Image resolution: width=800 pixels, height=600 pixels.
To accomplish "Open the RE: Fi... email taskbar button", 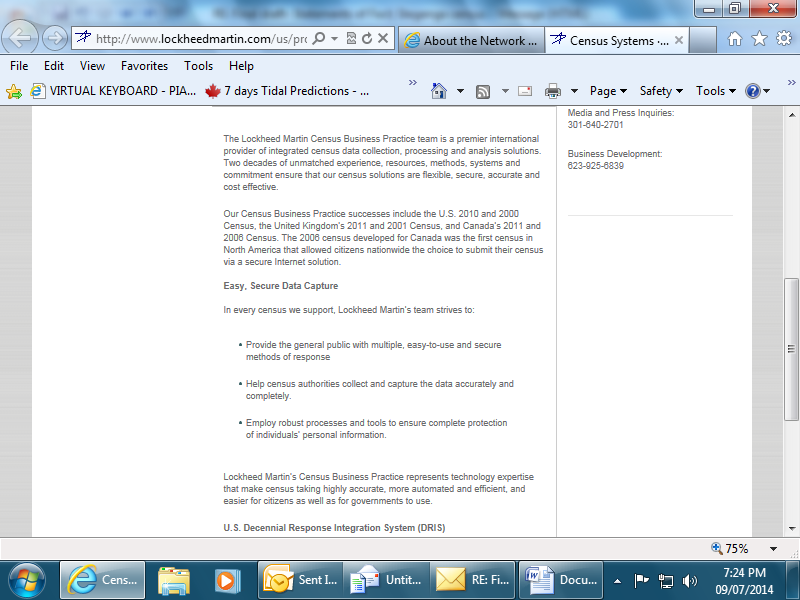I will (472, 580).
